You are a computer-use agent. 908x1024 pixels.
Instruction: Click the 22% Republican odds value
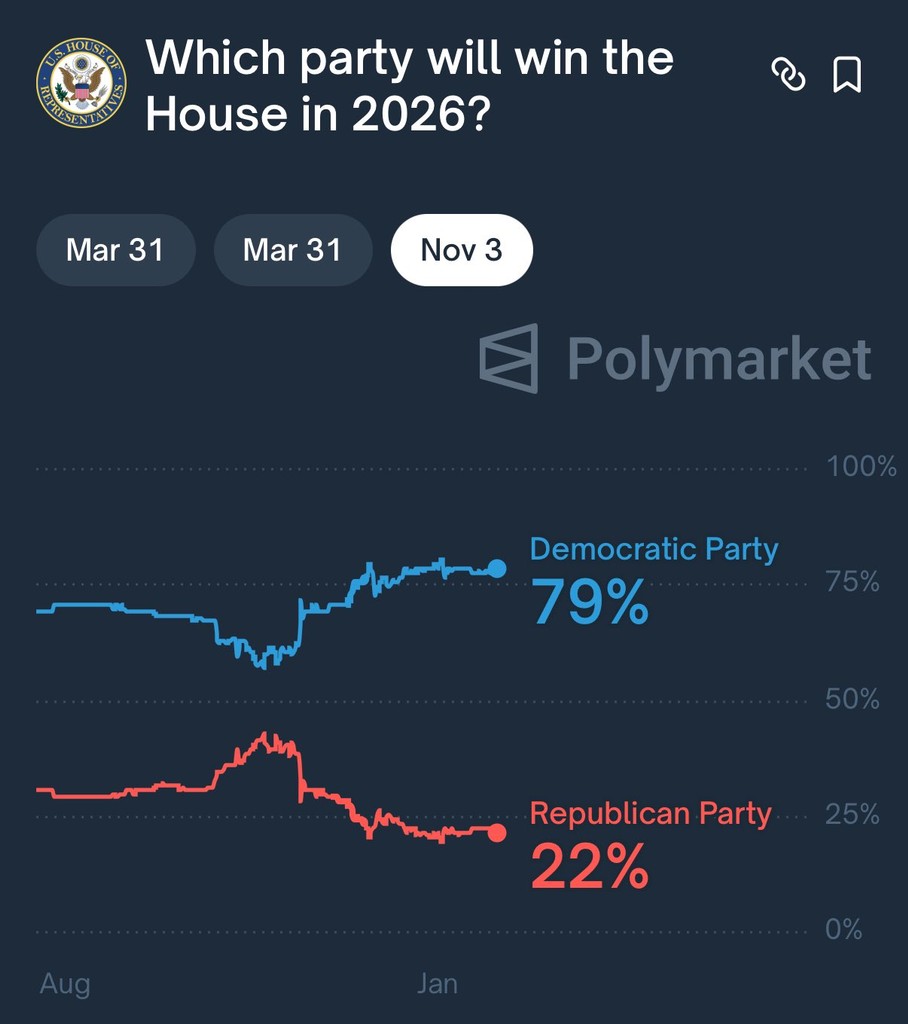coord(589,866)
